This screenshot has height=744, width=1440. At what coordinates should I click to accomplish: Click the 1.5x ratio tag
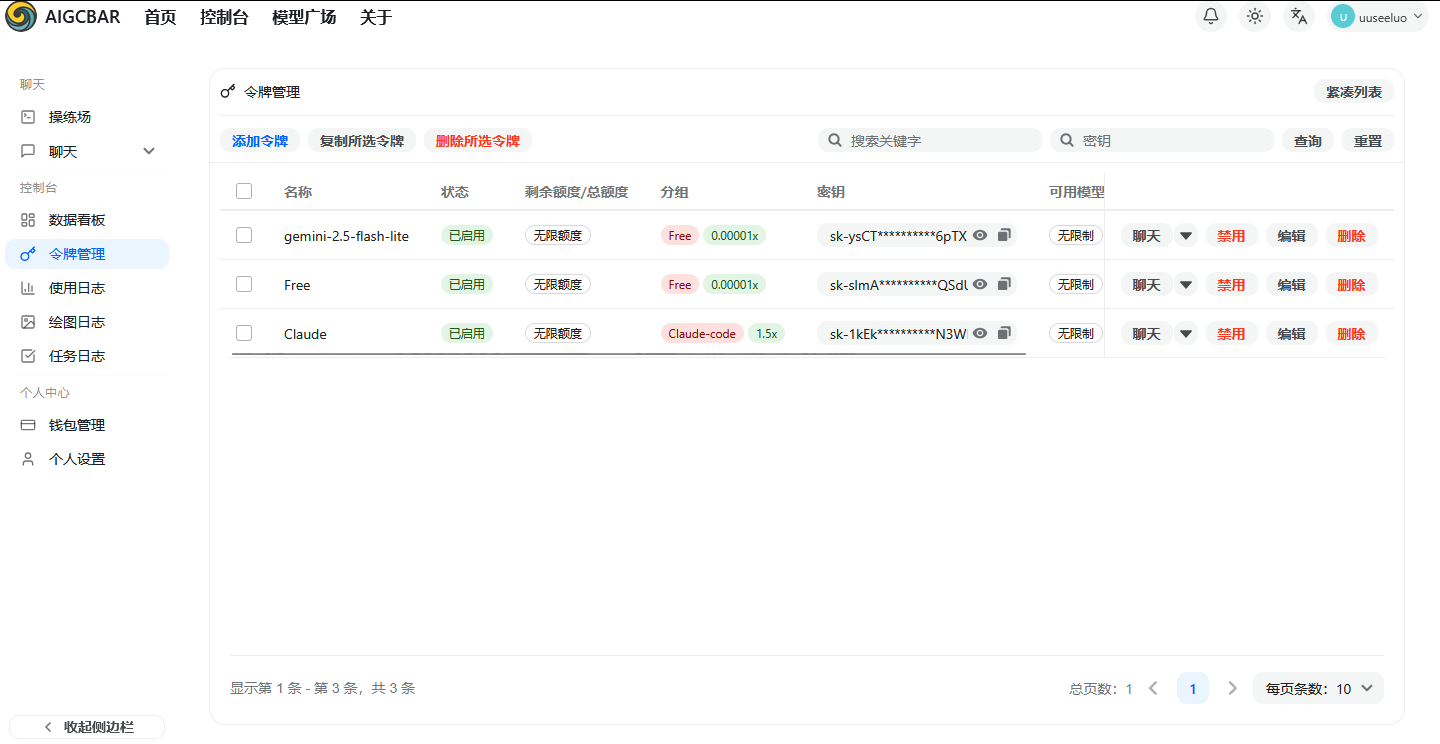click(766, 334)
